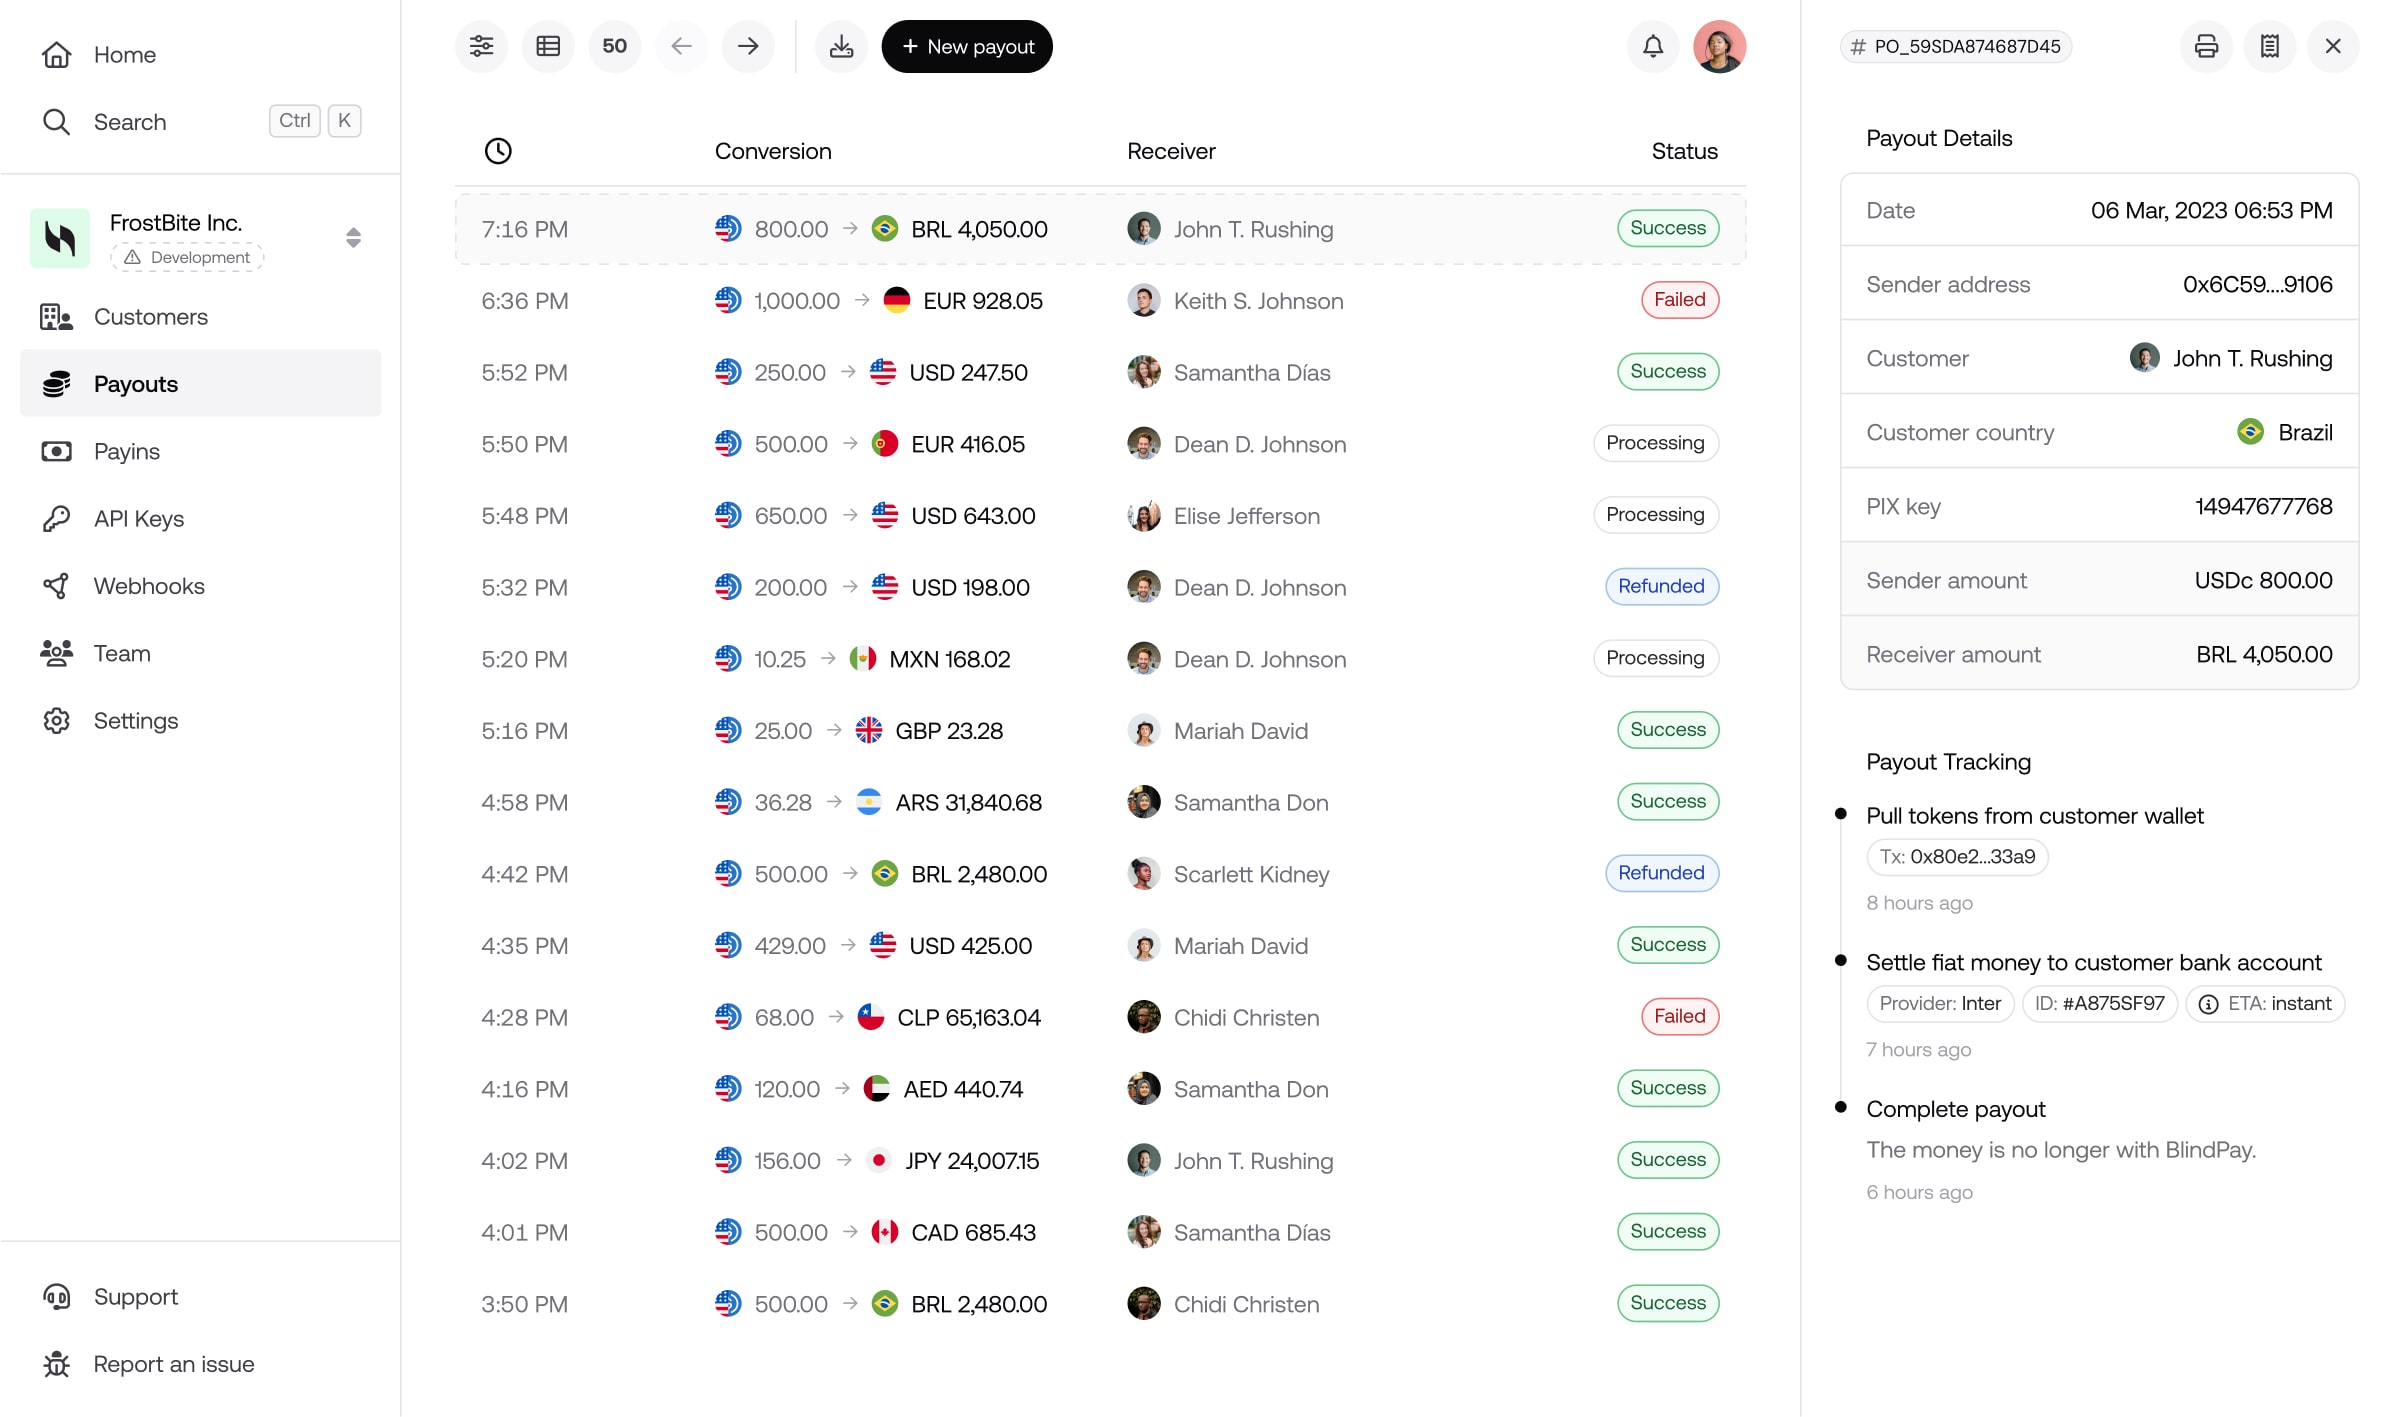Go to the next page with the right arrow

coord(747,46)
